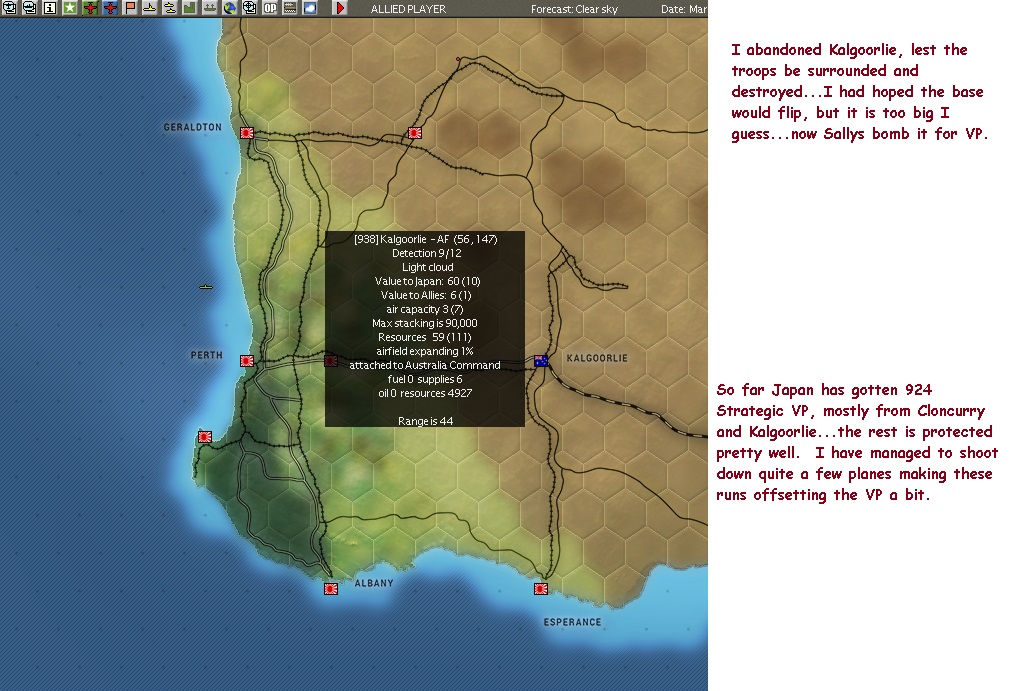1018x691 pixels.
Task: Click 'airfield expanding 1%' line
Action: click(x=425, y=351)
